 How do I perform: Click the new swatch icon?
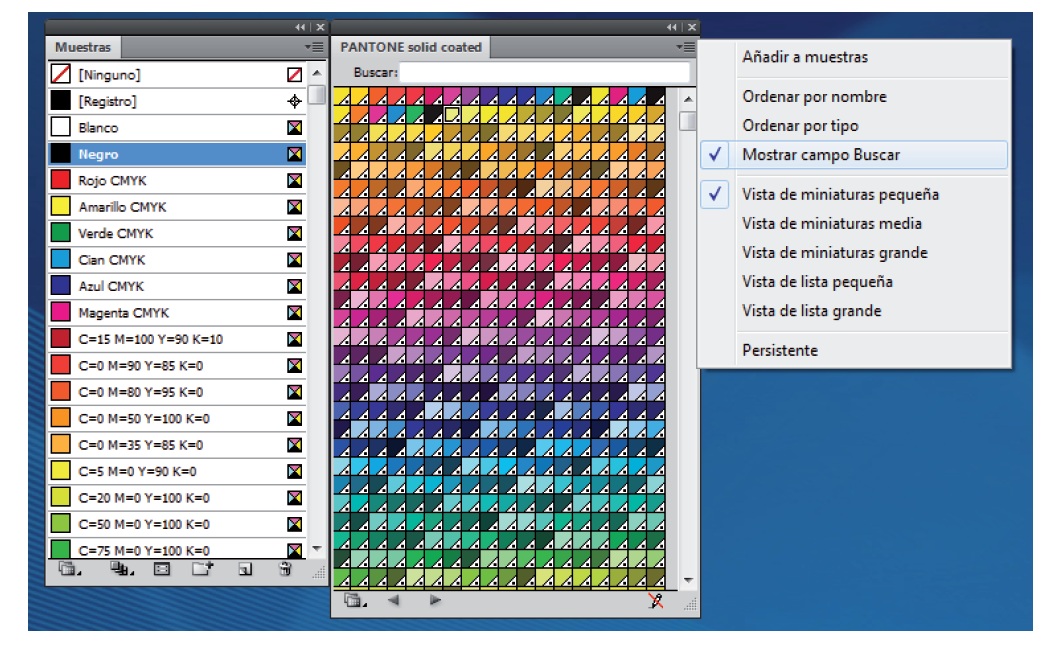[245, 570]
